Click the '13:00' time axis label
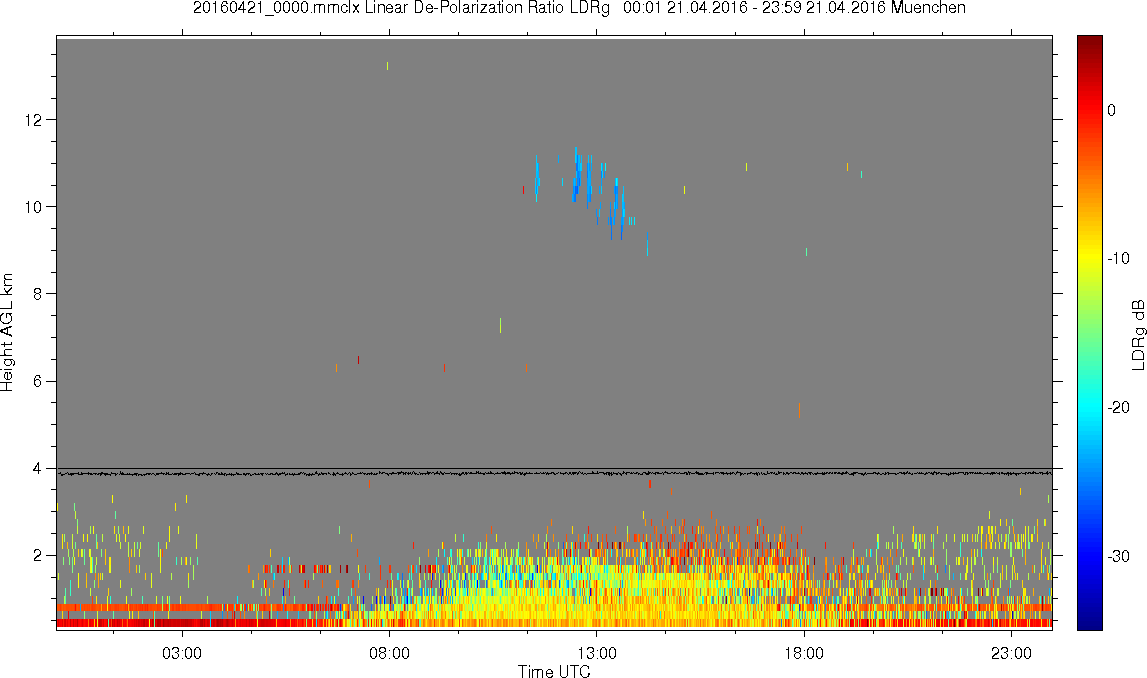This screenshot has height=678, width=1147. tap(596, 654)
